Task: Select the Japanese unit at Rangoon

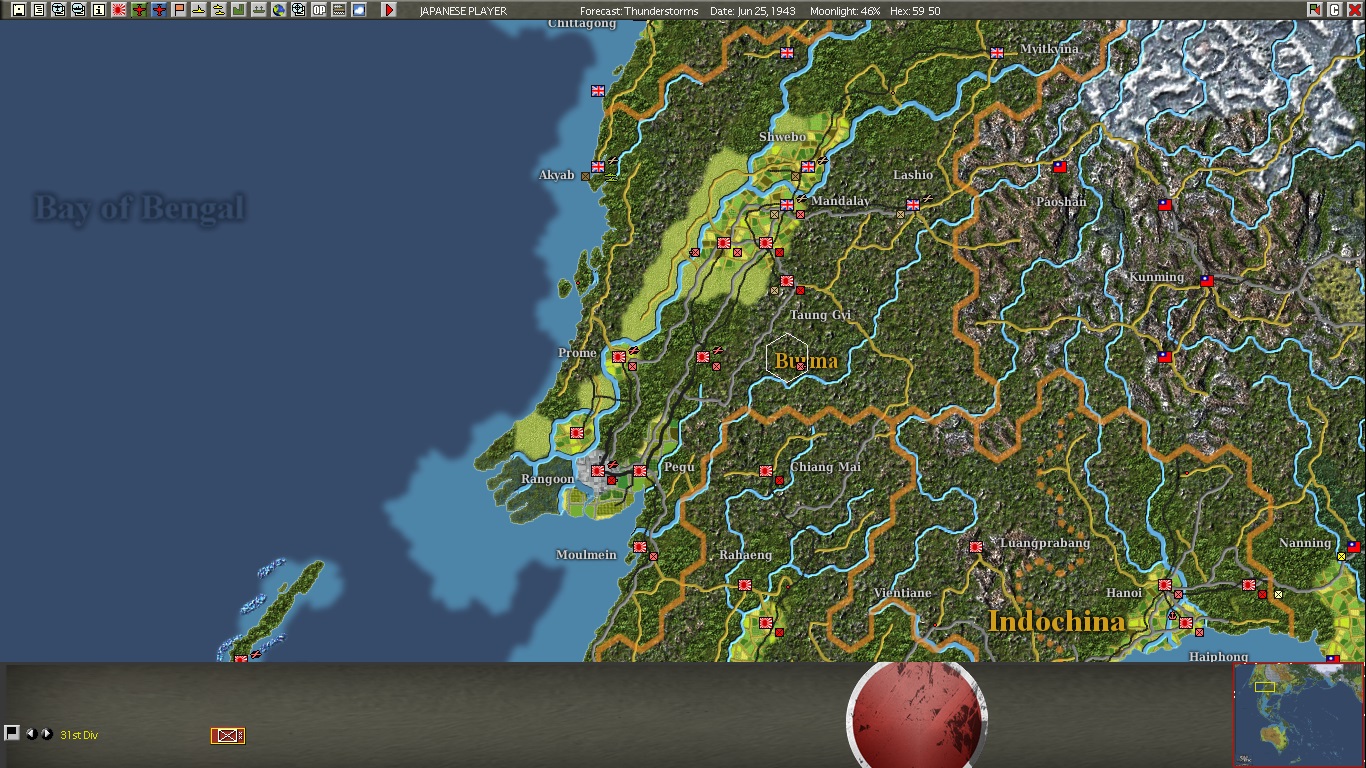Action: [598, 470]
